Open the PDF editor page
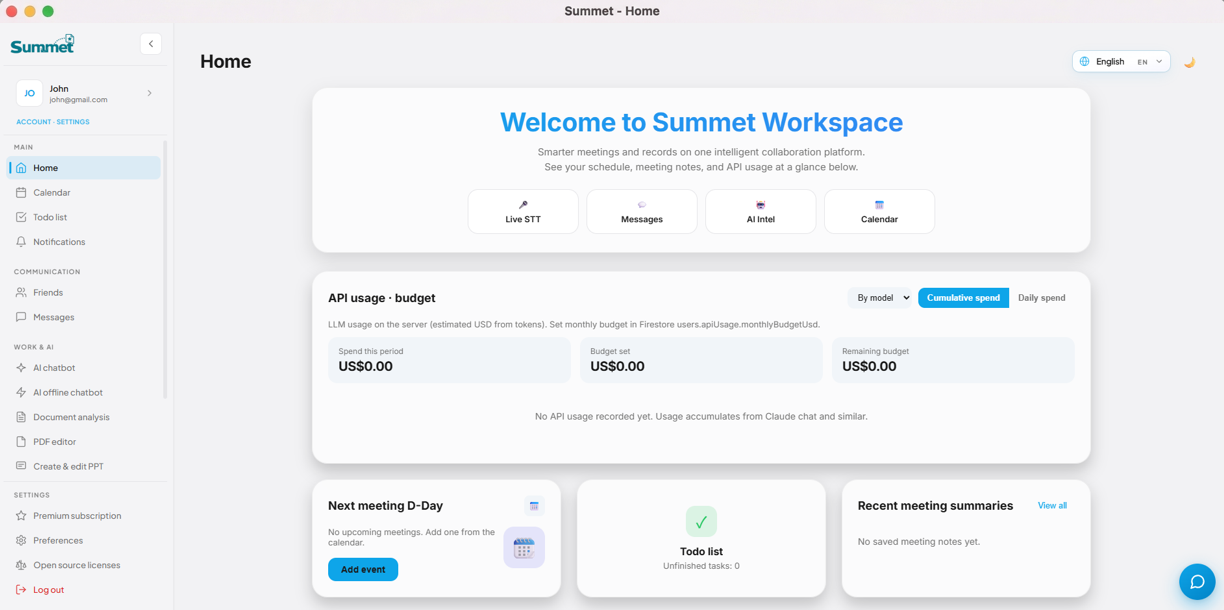Image resolution: width=1224 pixels, height=610 pixels. pos(84,442)
